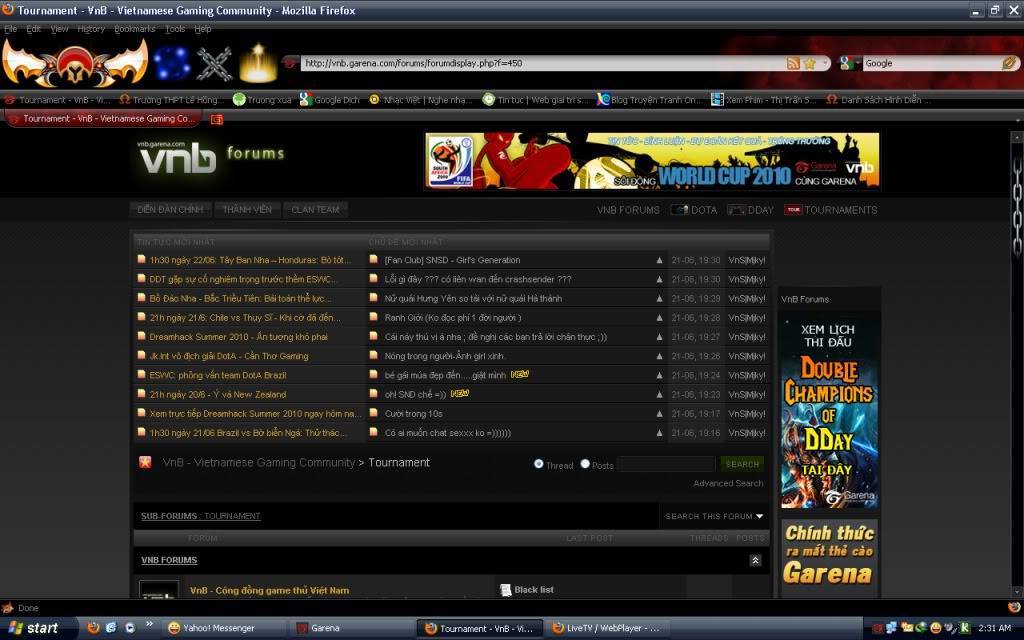Open the History menu

[x=91, y=29]
